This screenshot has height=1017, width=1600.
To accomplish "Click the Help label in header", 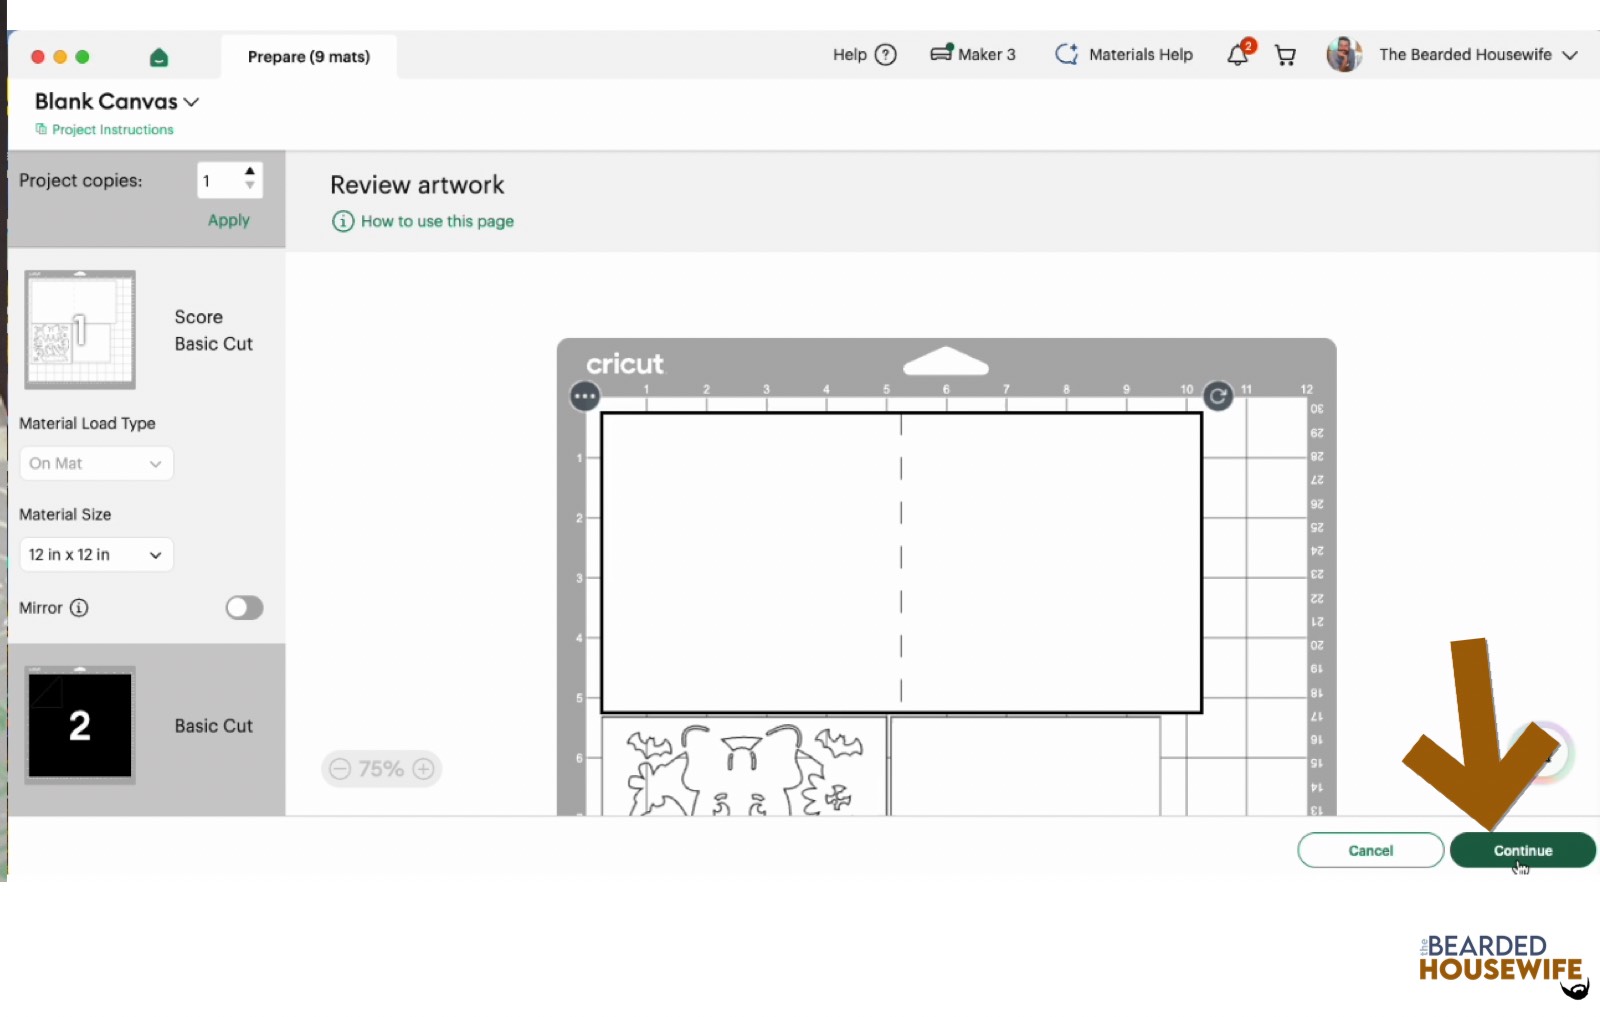I will tap(850, 55).
